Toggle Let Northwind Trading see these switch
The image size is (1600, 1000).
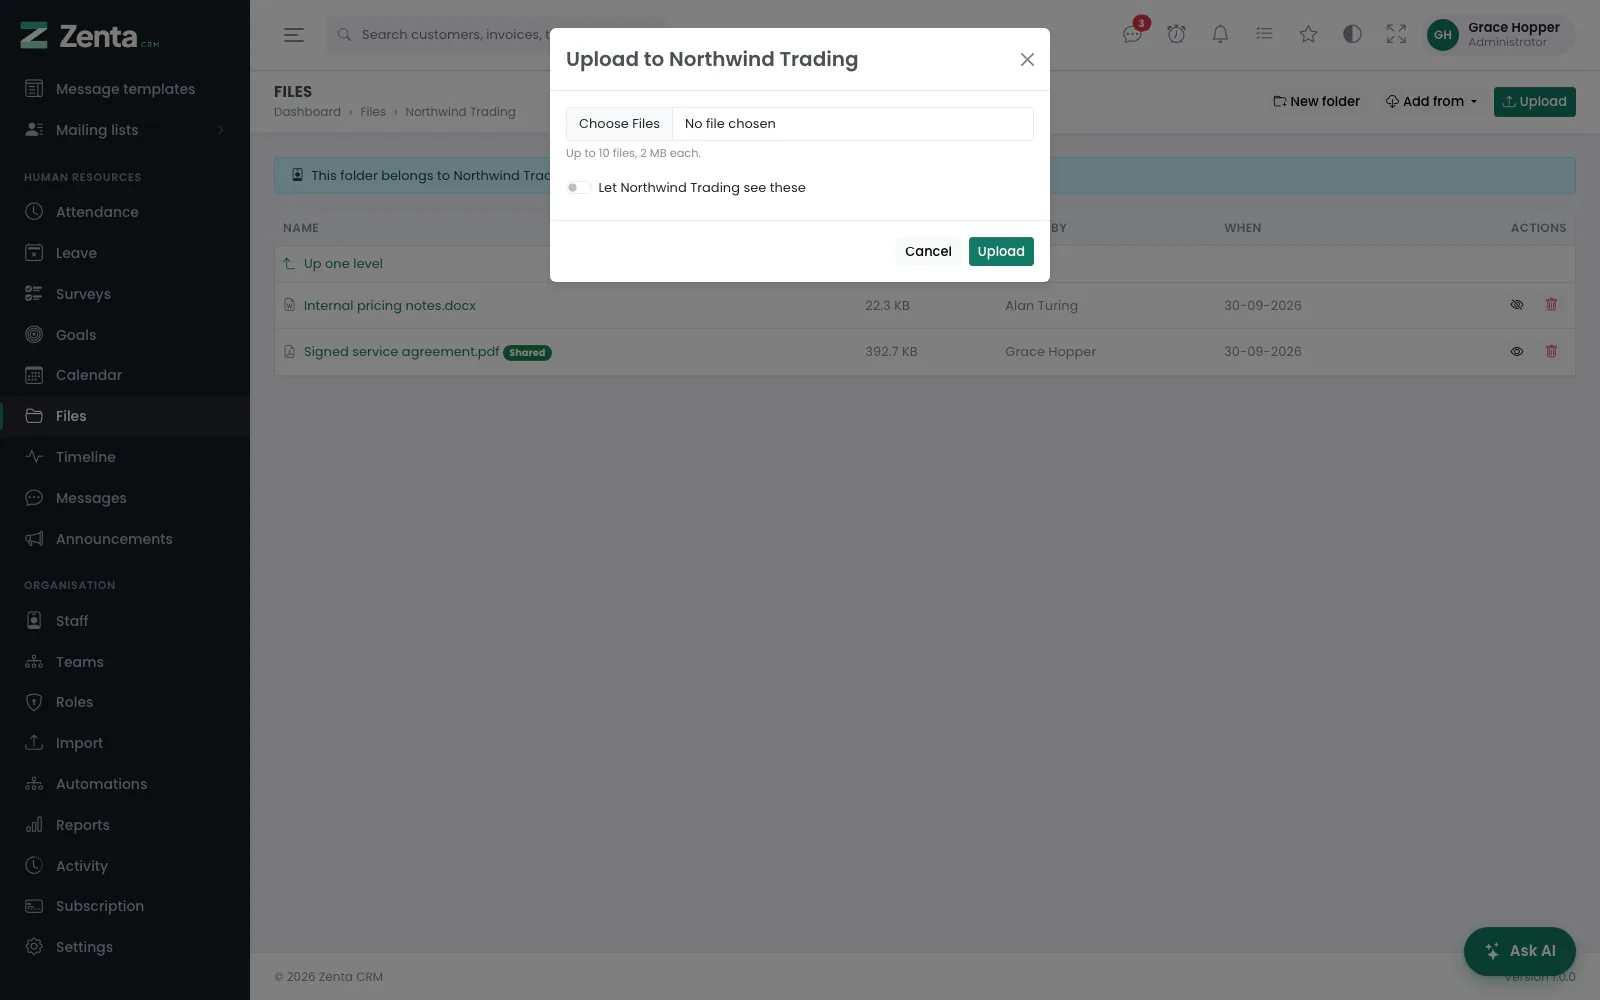pyautogui.click(x=578, y=188)
